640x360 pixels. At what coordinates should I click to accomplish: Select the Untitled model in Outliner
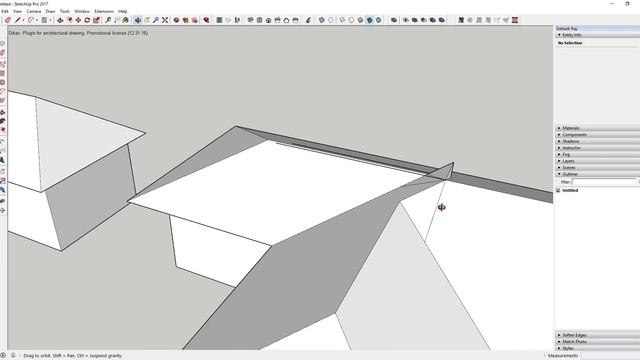coord(570,190)
